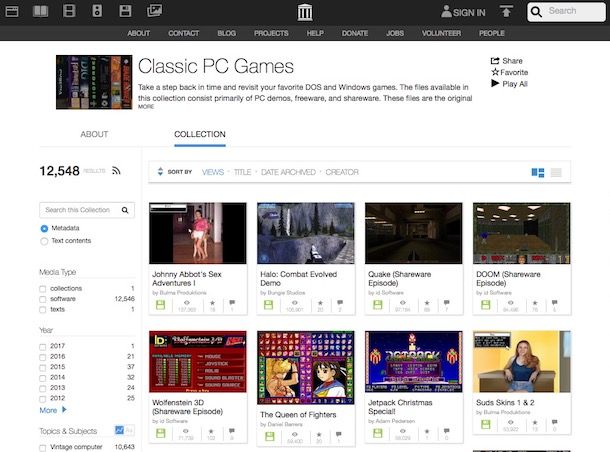Sort results by DATE ARCHIVED
This screenshot has height=452, width=610.
pyautogui.click(x=288, y=172)
